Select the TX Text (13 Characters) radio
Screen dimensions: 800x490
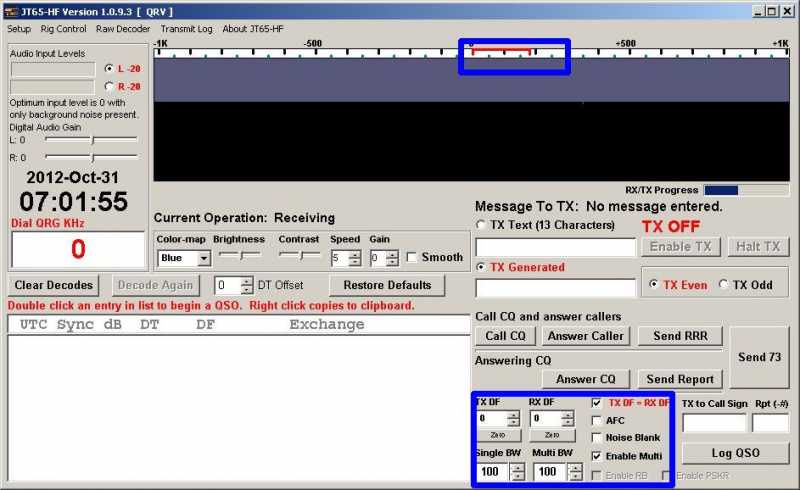click(480, 225)
